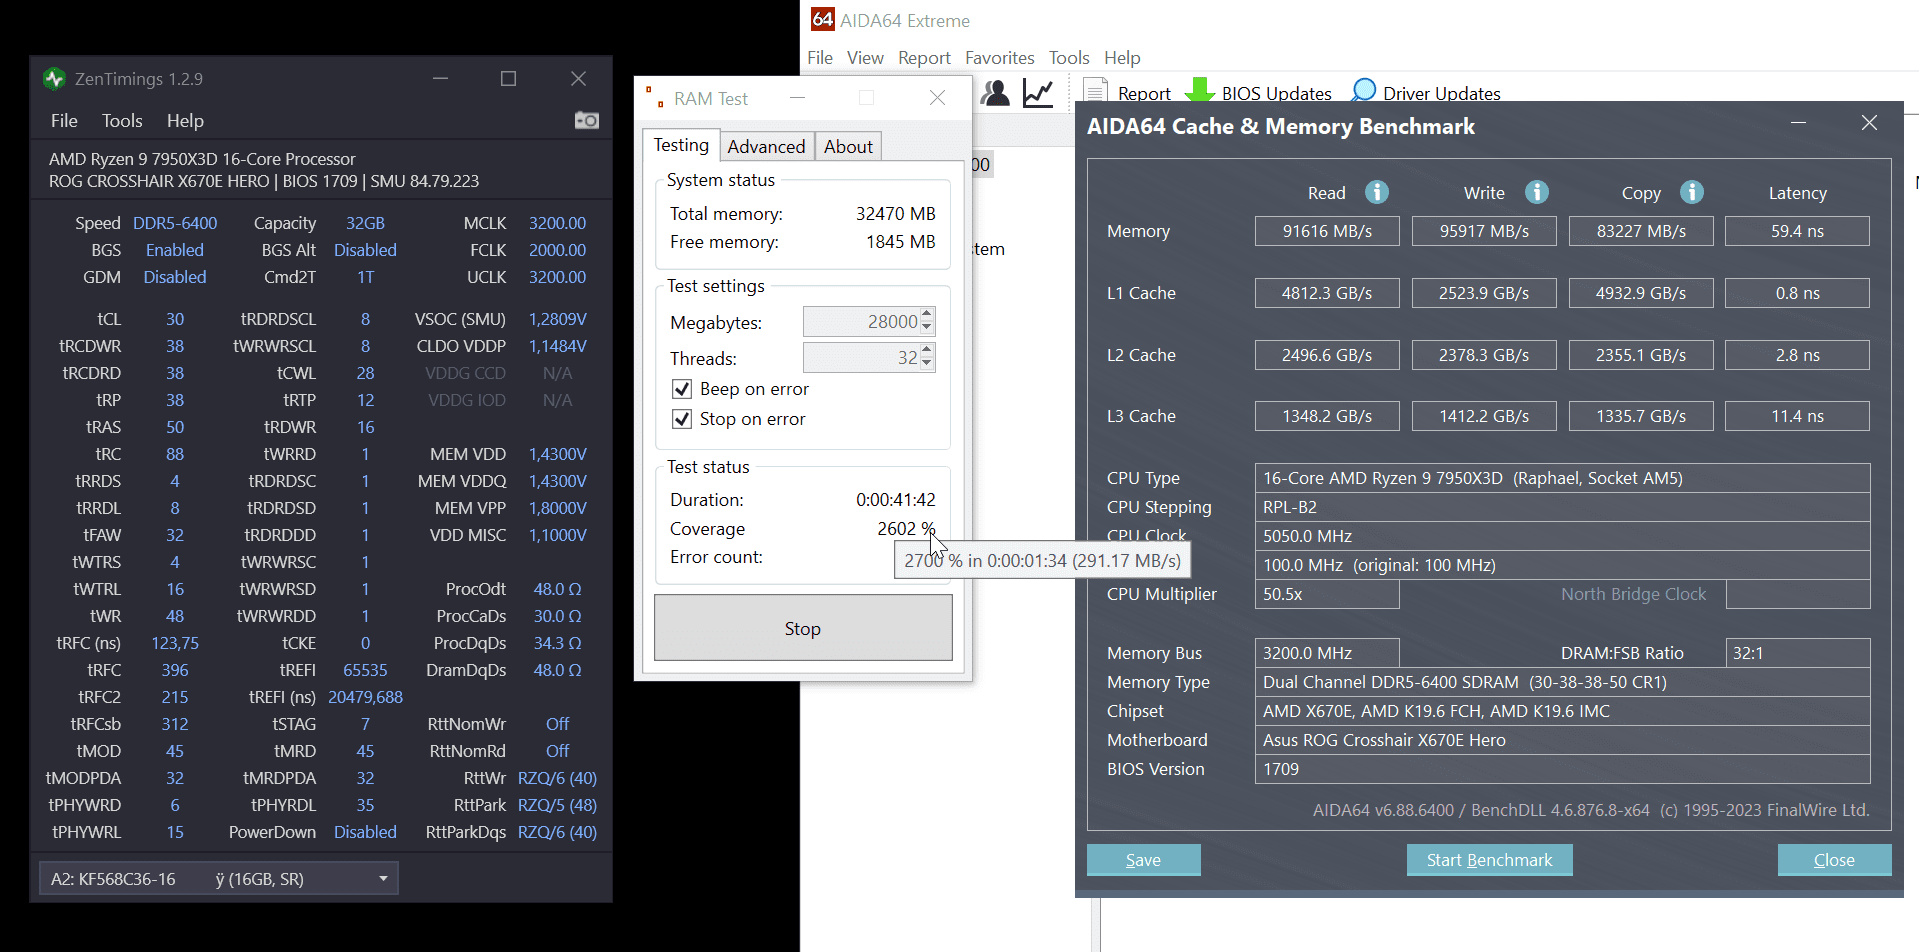Decrease Threads with the down arrow

[927, 363]
